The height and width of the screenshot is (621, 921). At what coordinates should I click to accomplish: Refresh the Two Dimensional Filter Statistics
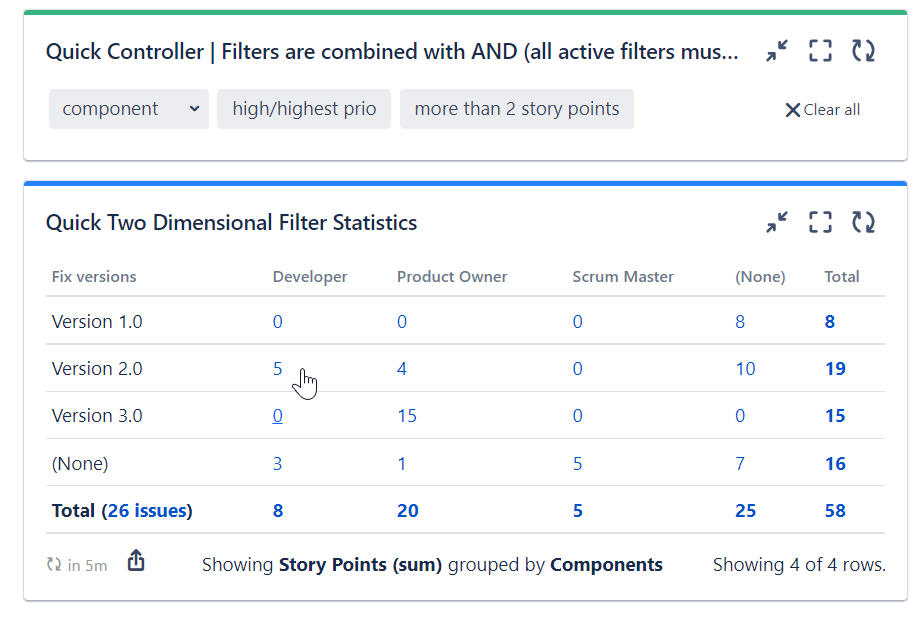(x=863, y=222)
